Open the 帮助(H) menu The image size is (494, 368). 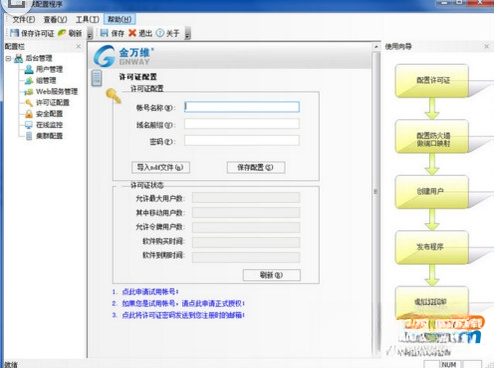[120, 19]
